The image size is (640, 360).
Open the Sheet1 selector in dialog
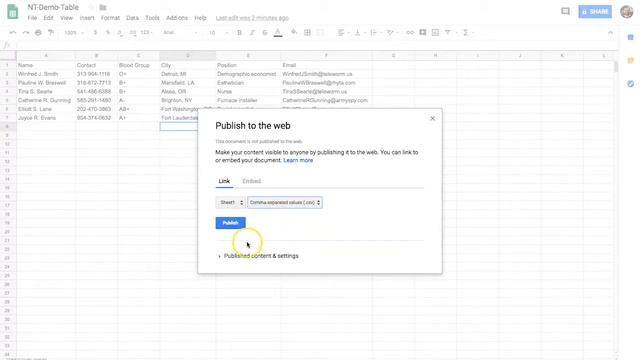point(230,202)
